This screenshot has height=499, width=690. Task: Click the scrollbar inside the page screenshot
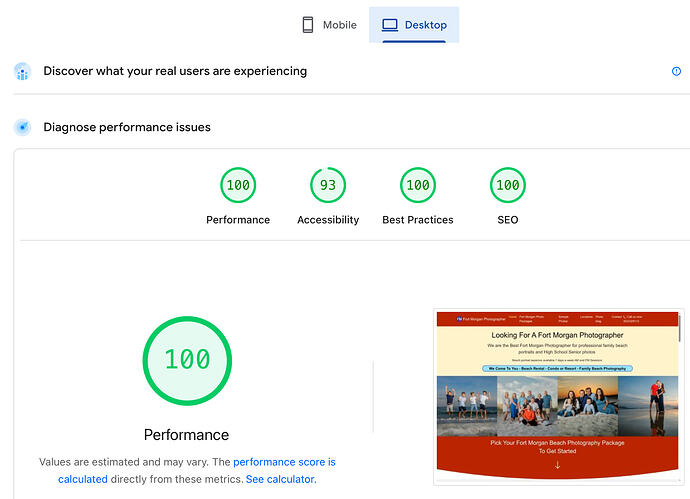click(x=680, y=328)
